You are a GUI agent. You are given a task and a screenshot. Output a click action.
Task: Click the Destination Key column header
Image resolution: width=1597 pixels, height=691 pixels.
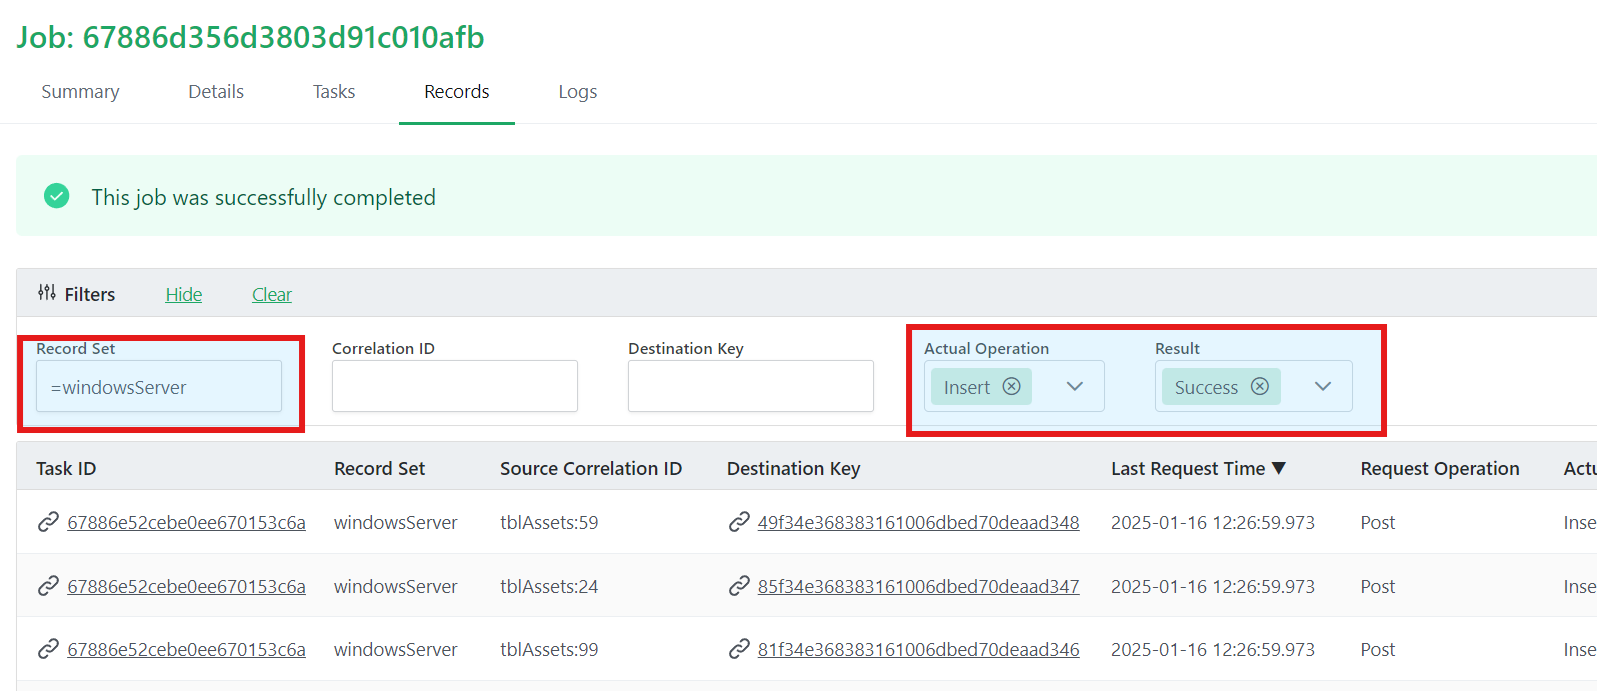(x=794, y=468)
